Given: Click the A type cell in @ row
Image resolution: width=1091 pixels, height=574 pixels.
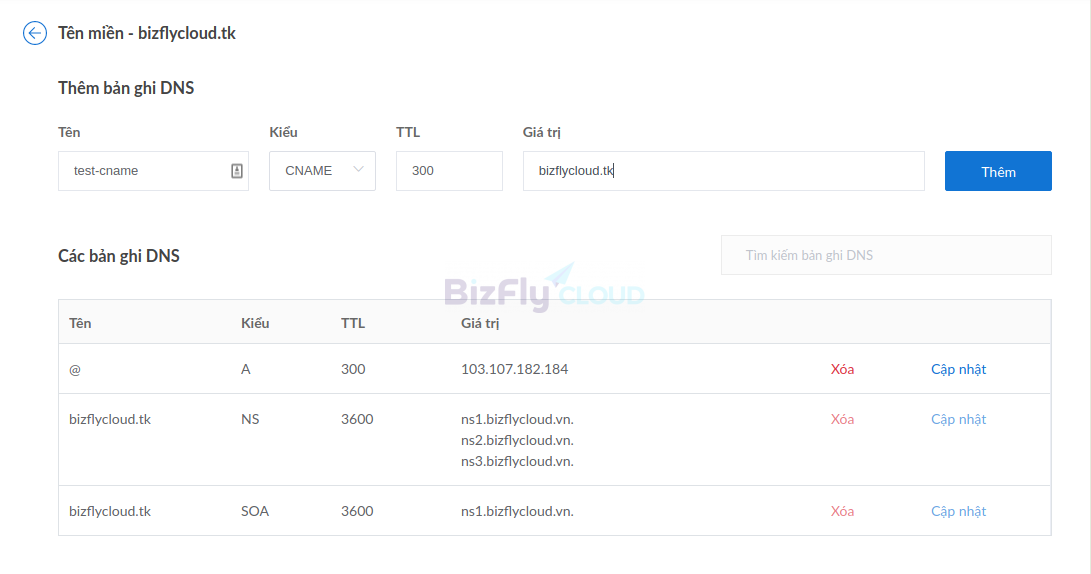Looking at the screenshot, I should tap(246, 369).
